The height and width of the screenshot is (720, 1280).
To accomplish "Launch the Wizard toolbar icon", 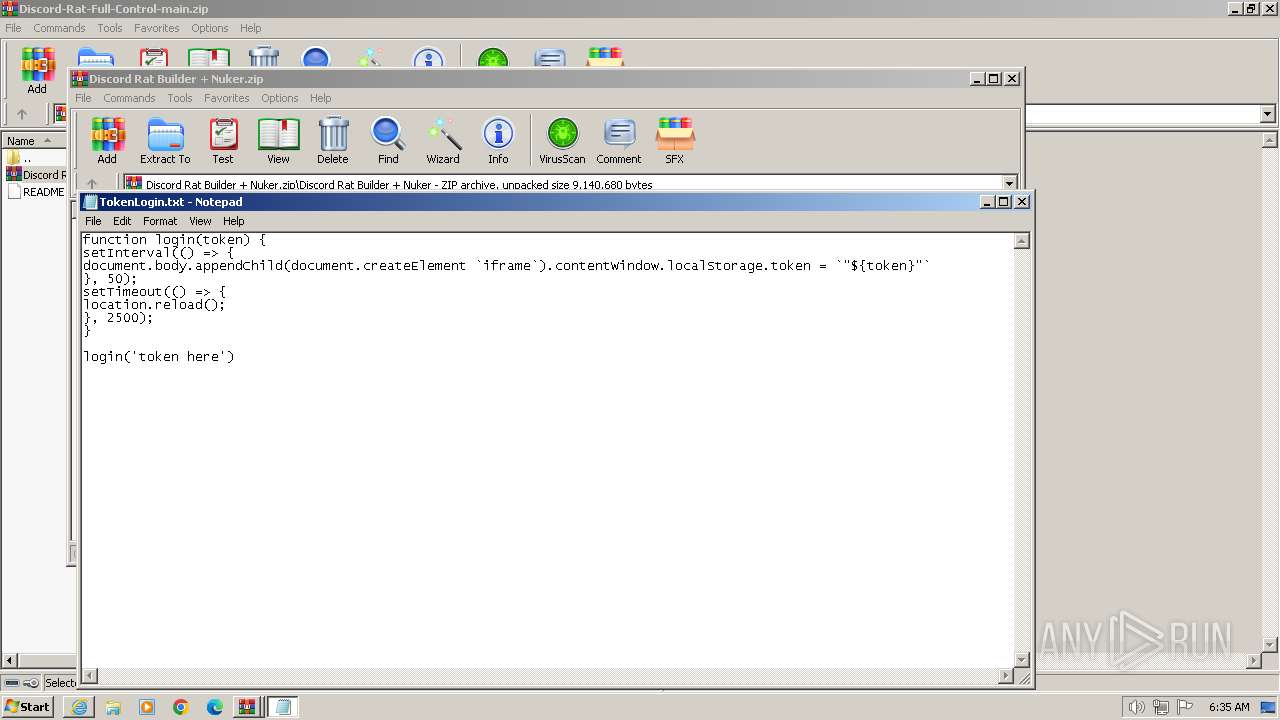I will 443,140.
